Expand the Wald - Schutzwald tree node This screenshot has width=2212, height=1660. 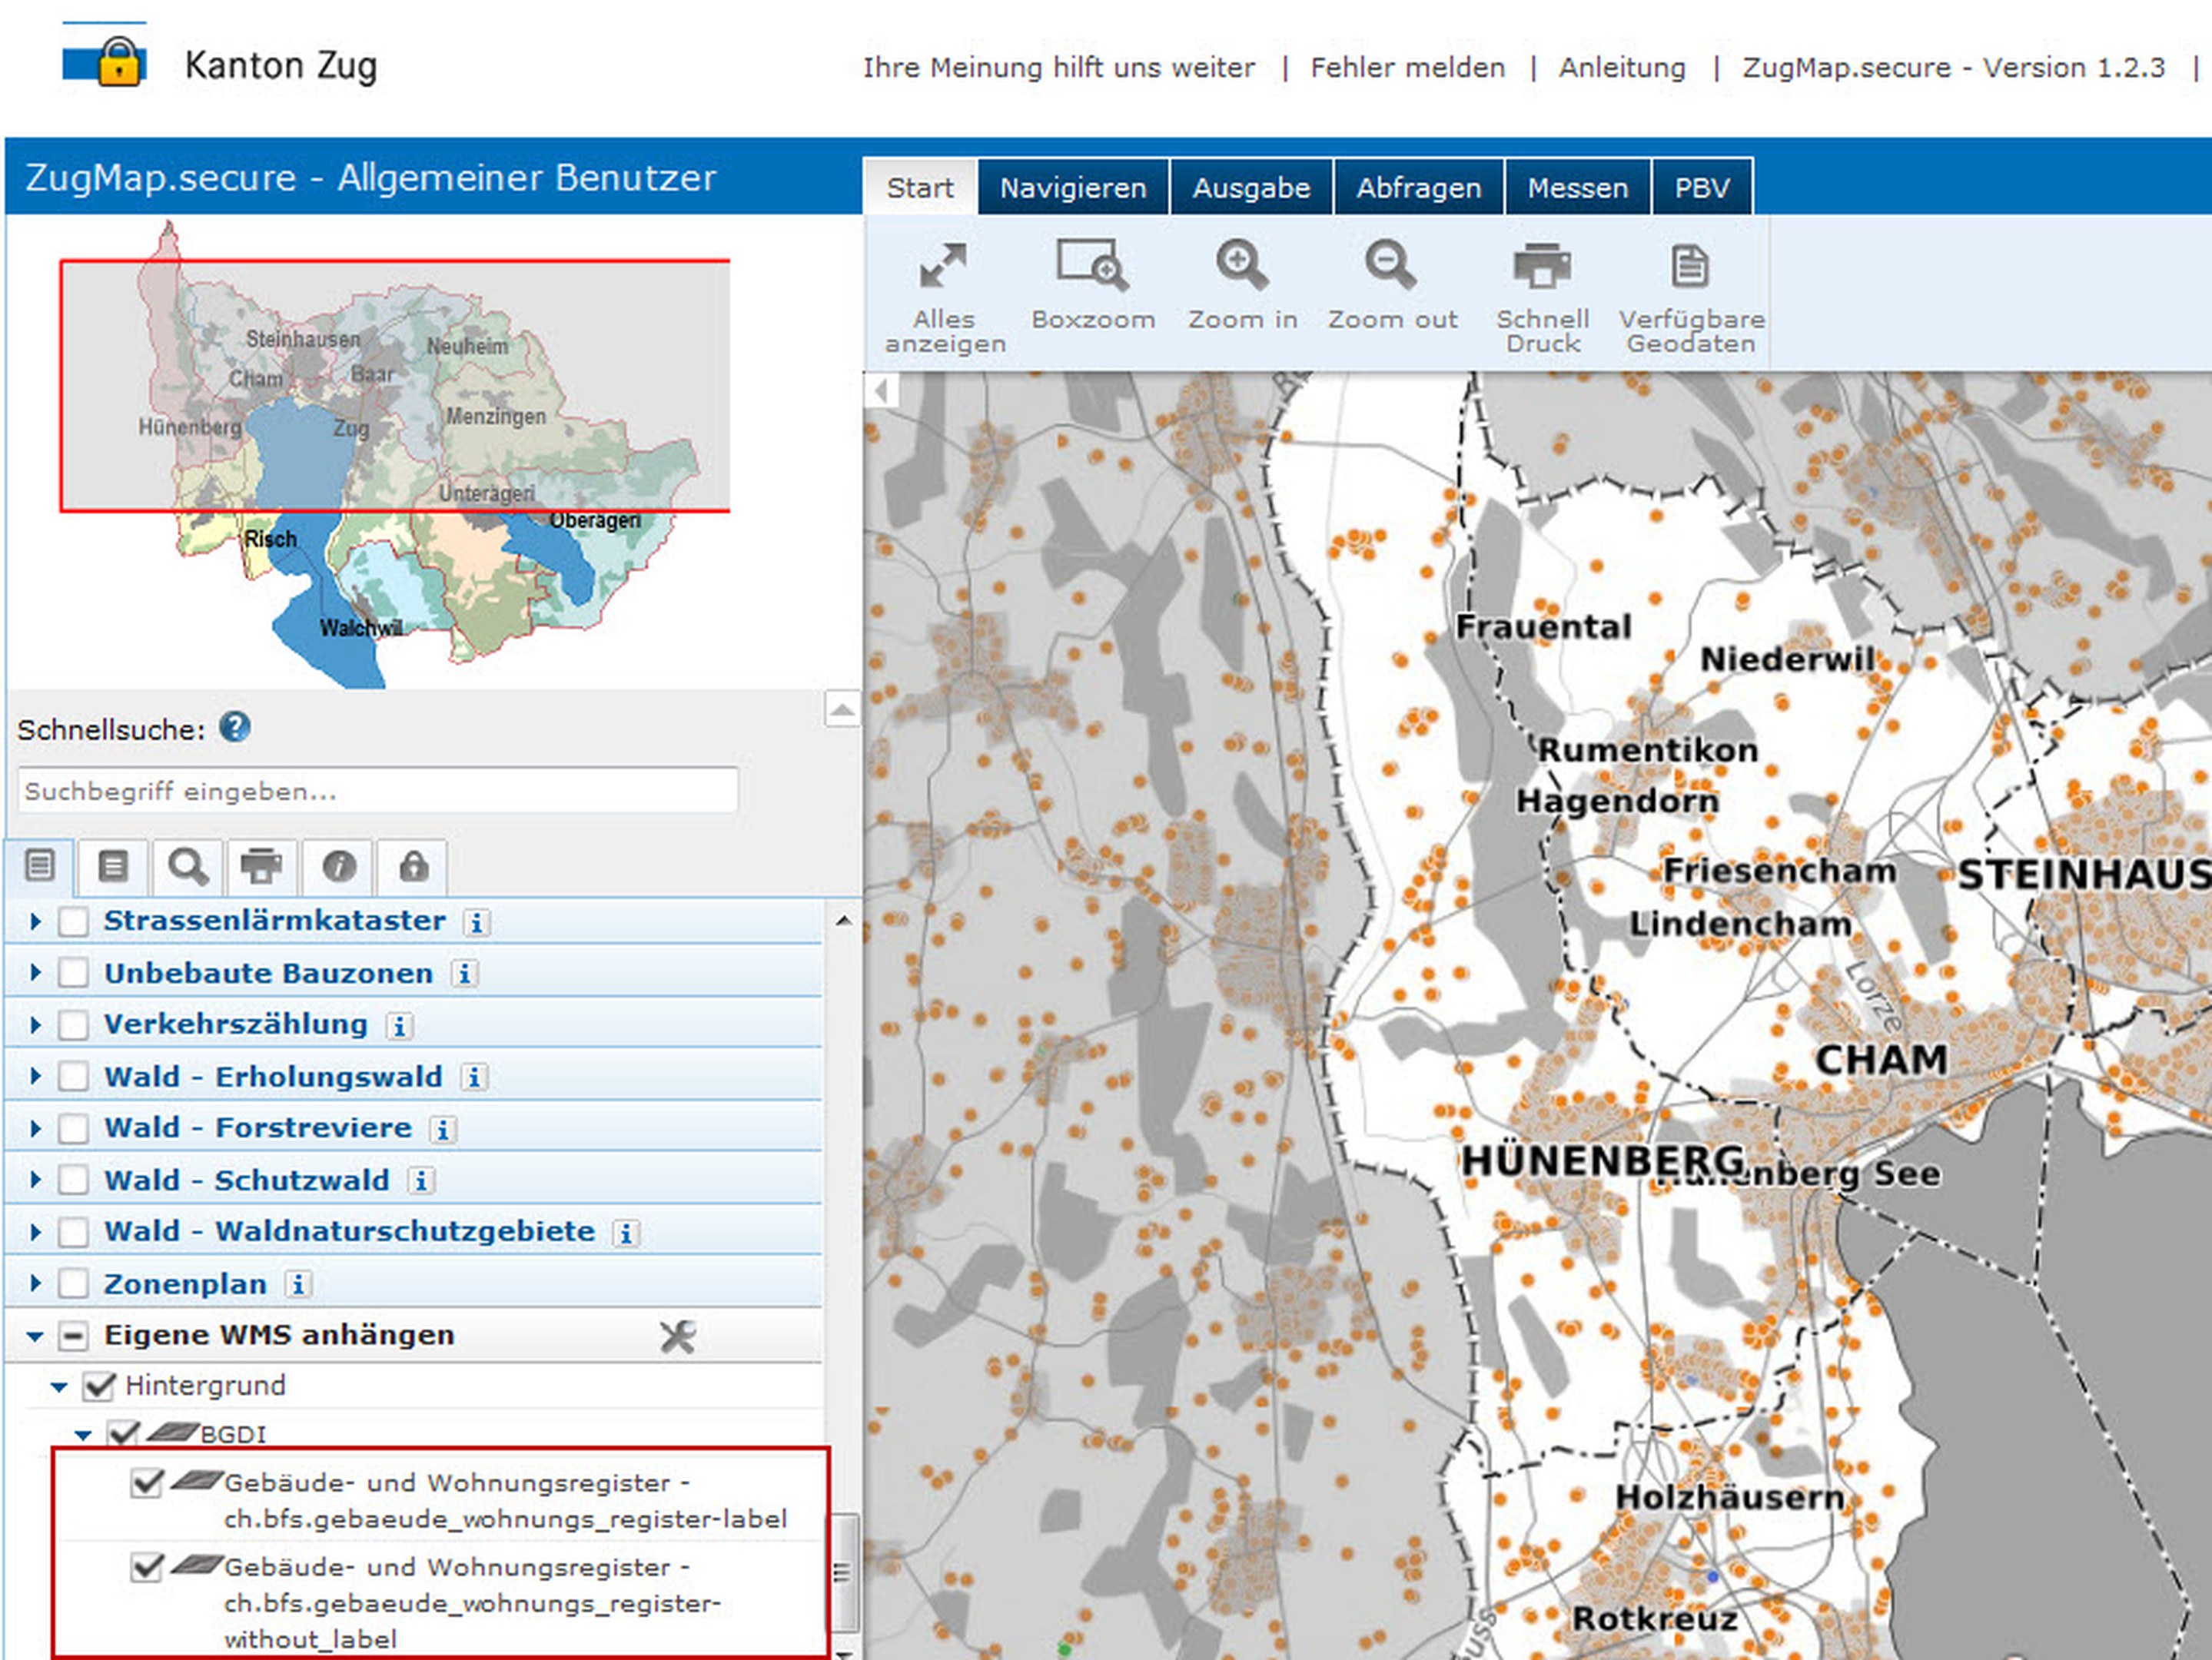(36, 1180)
